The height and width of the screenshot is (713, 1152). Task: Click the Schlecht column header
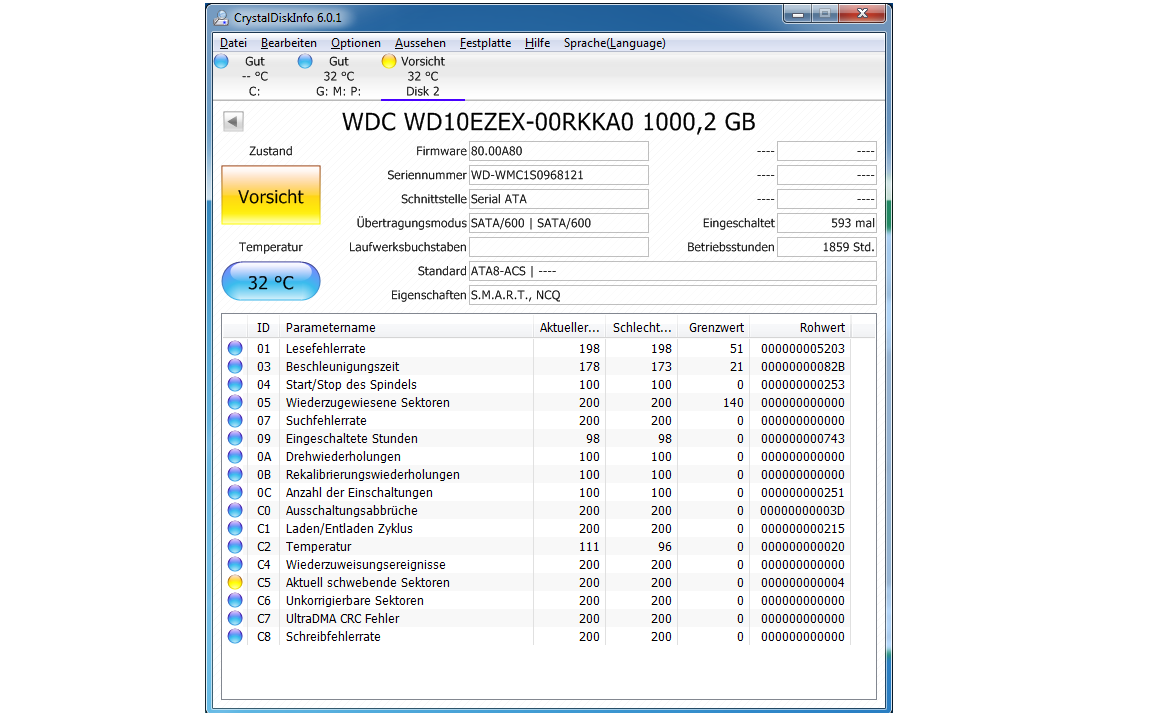click(x=641, y=328)
